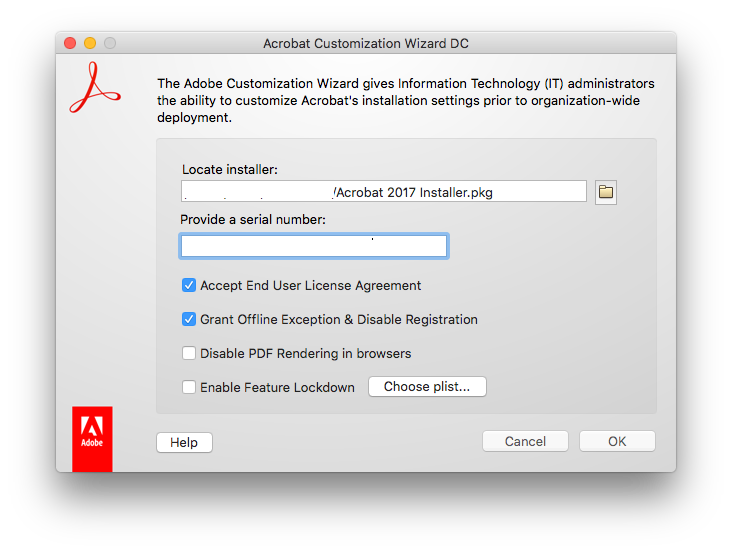Screen dimensions: 732x552
Task: Toggle Grant Offline Exception & Disable Registration
Action: [x=189, y=319]
